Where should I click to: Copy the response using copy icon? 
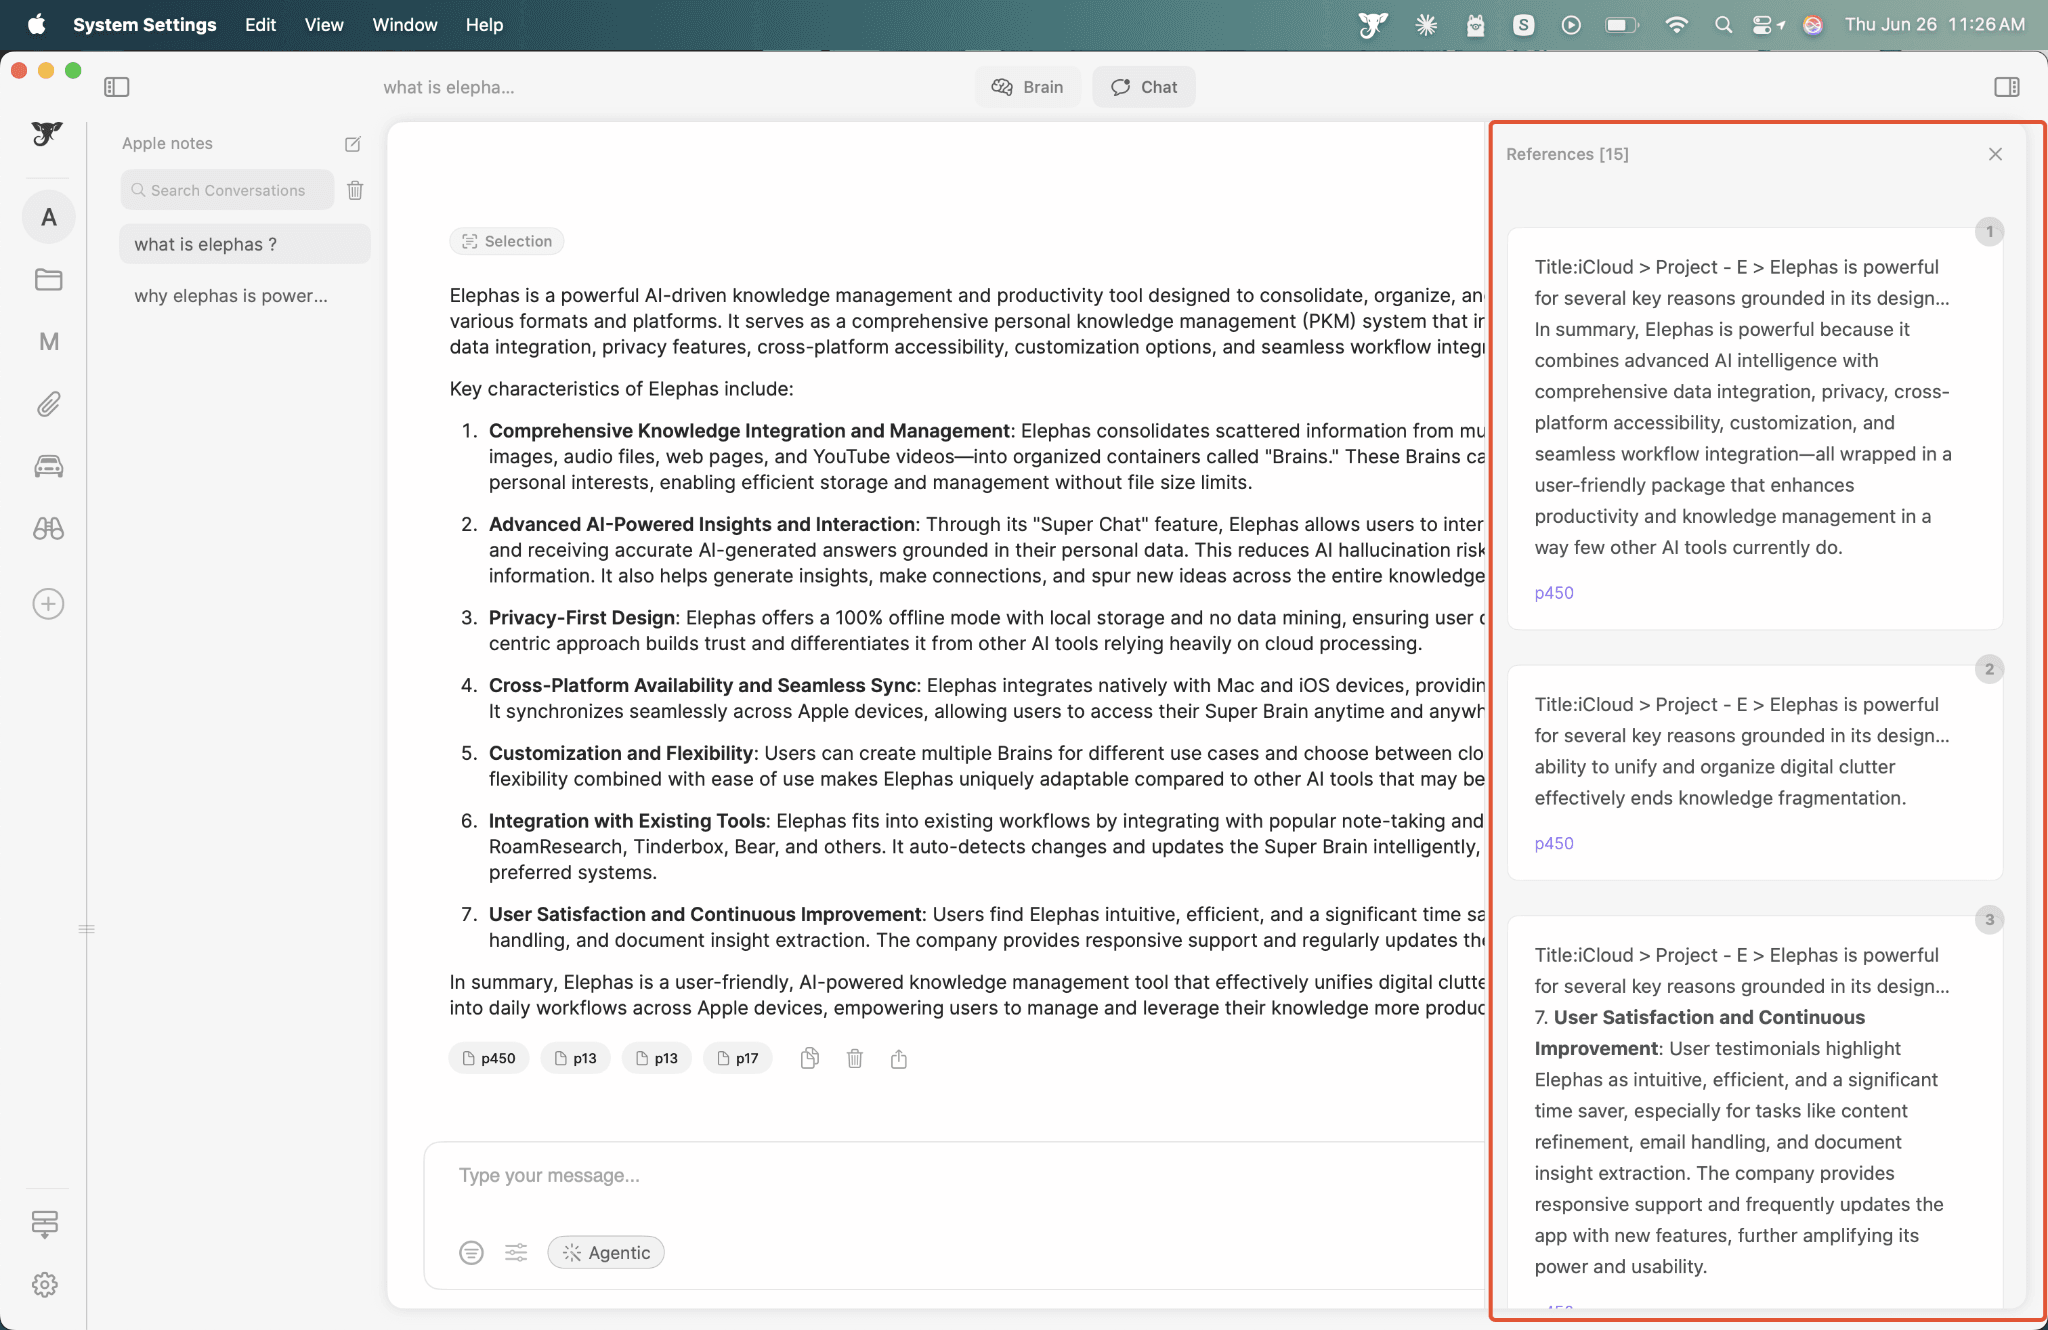[x=810, y=1058]
